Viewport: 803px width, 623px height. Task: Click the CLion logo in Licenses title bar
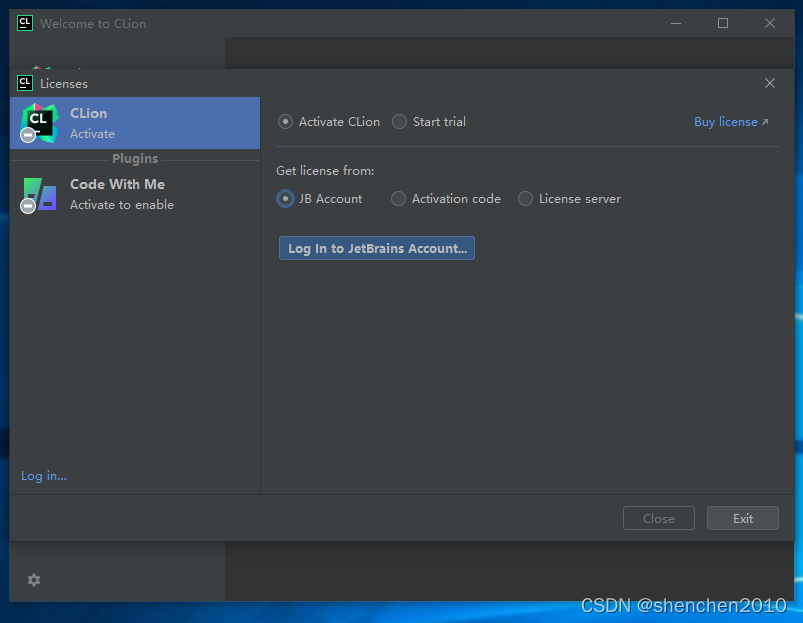[25, 83]
